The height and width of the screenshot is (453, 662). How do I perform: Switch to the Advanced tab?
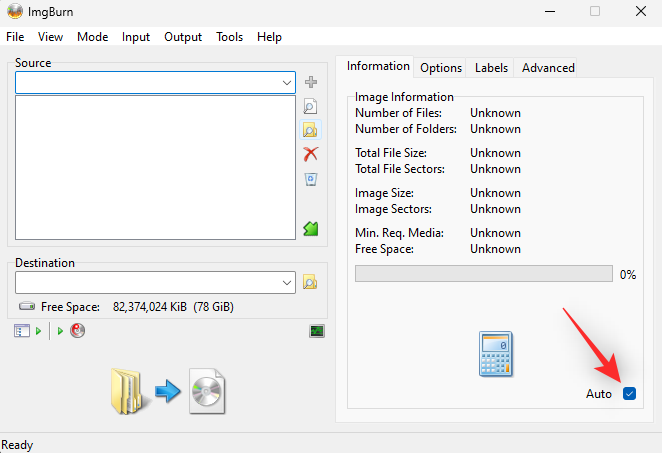[548, 68]
